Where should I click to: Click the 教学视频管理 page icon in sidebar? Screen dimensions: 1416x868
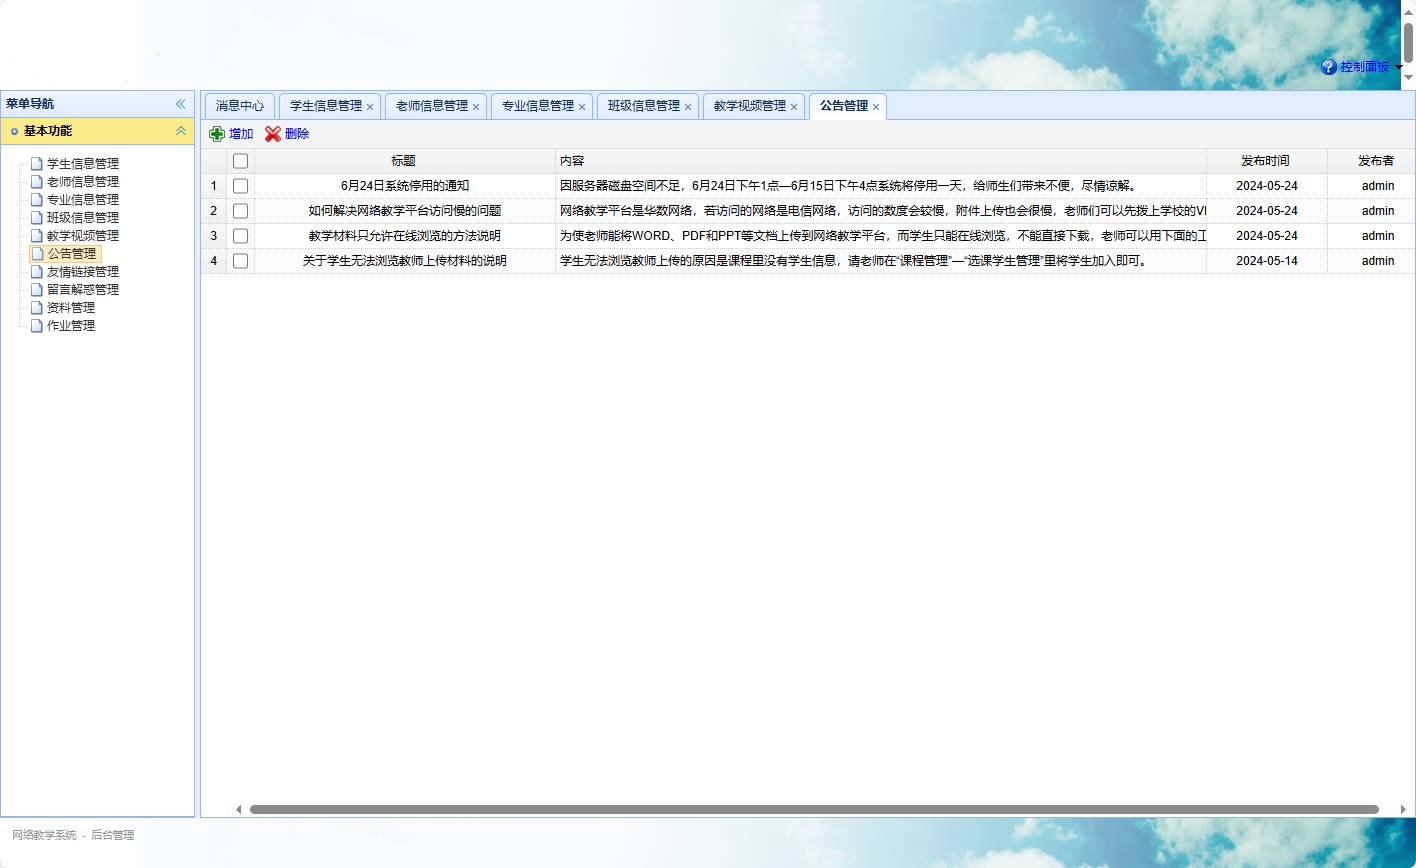pyautogui.click(x=36, y=235)
